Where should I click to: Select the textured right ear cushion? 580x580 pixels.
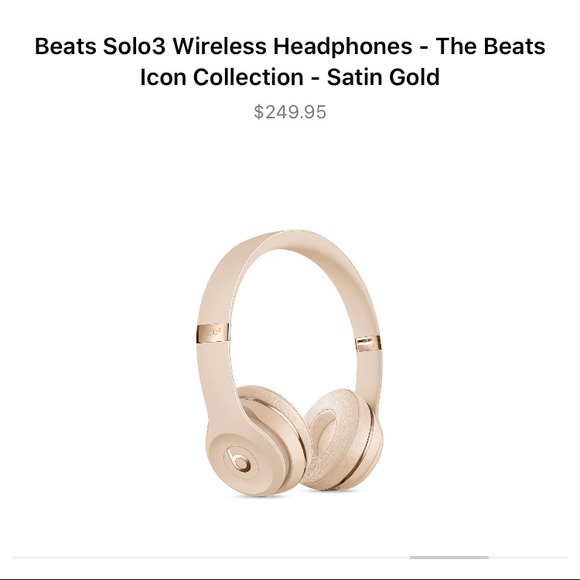[340, 439]
